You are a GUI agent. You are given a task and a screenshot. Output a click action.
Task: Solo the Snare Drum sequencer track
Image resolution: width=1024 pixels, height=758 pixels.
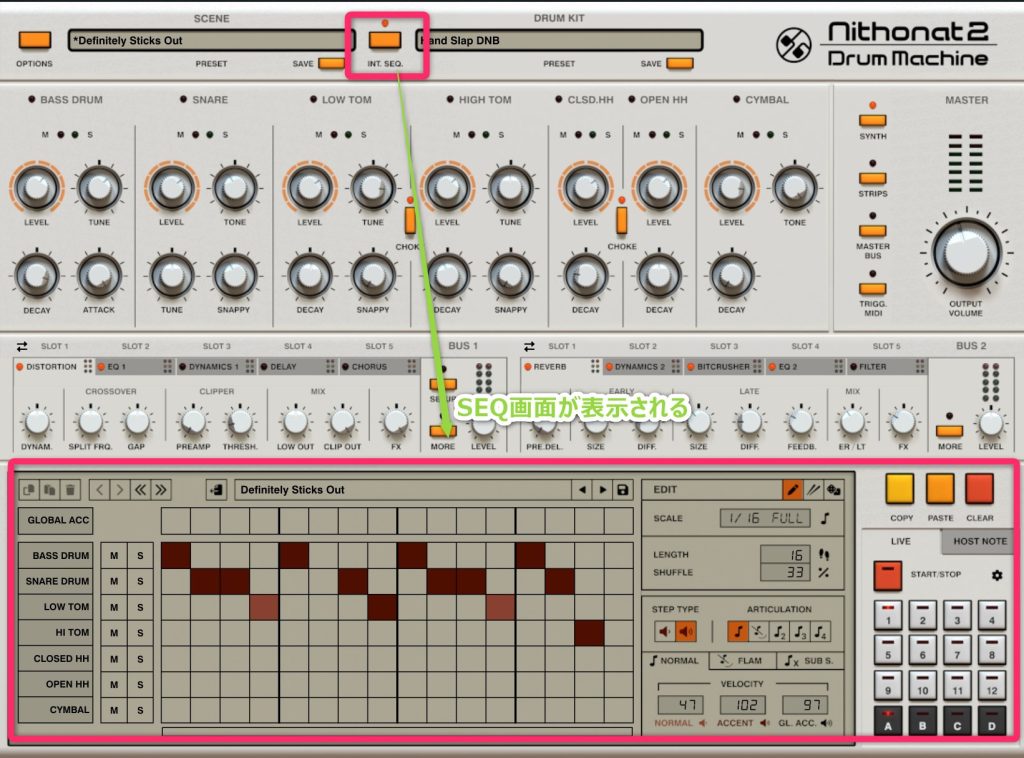coord(140,581)
